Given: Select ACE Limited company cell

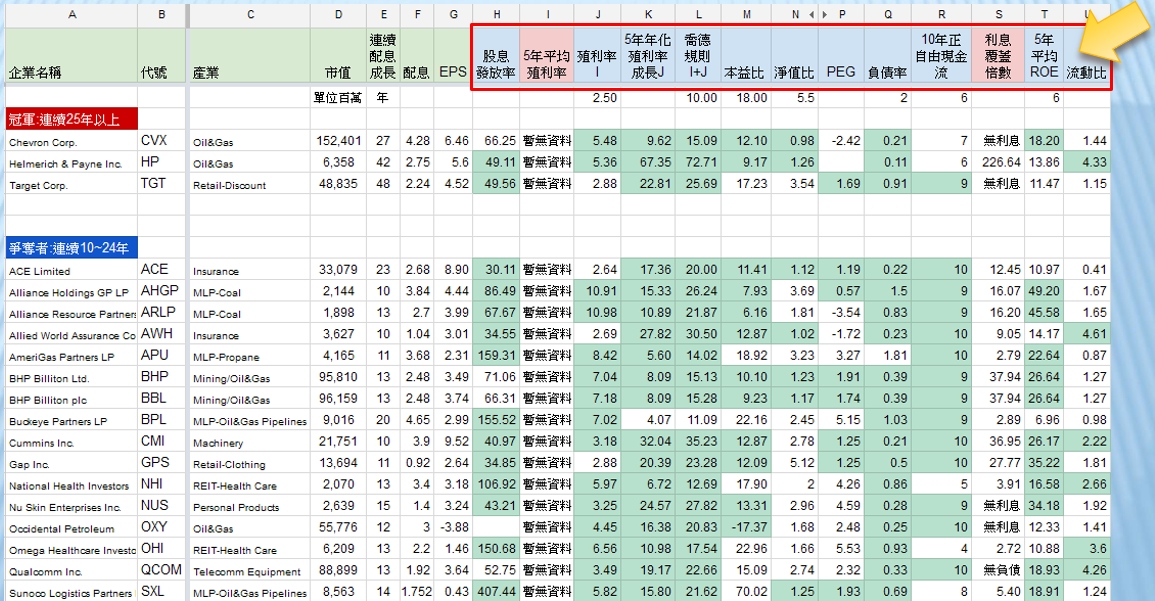Looking at the screenshot, I should coord(71,270).
